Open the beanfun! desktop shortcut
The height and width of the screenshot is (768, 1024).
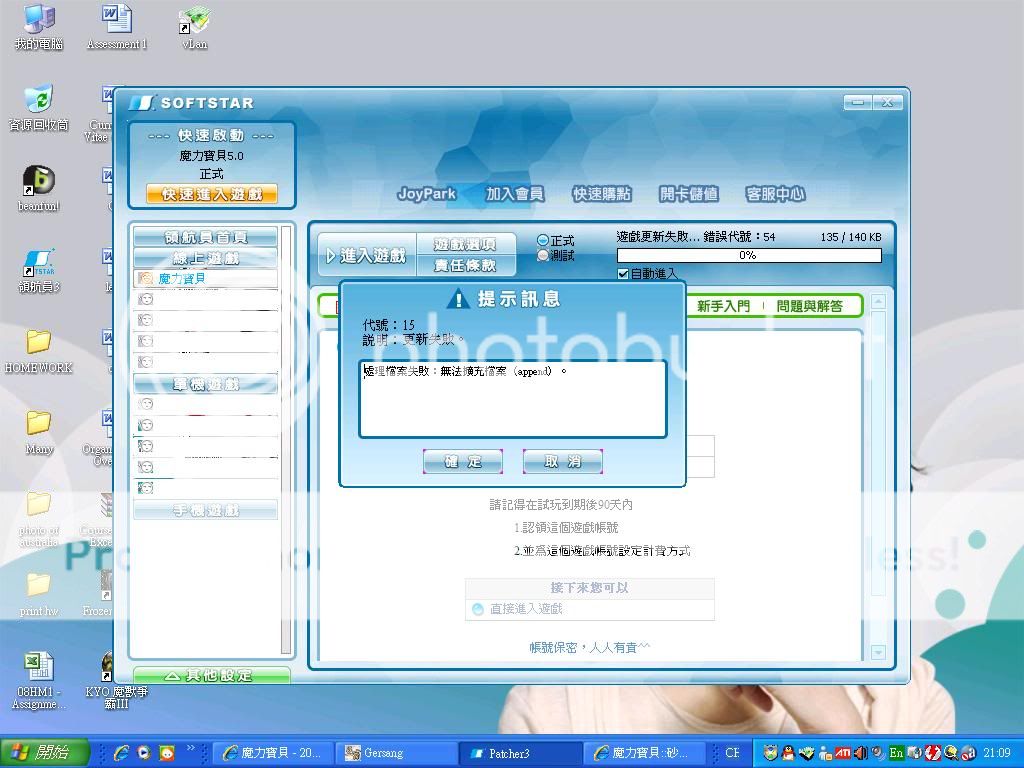coord(38,182)
